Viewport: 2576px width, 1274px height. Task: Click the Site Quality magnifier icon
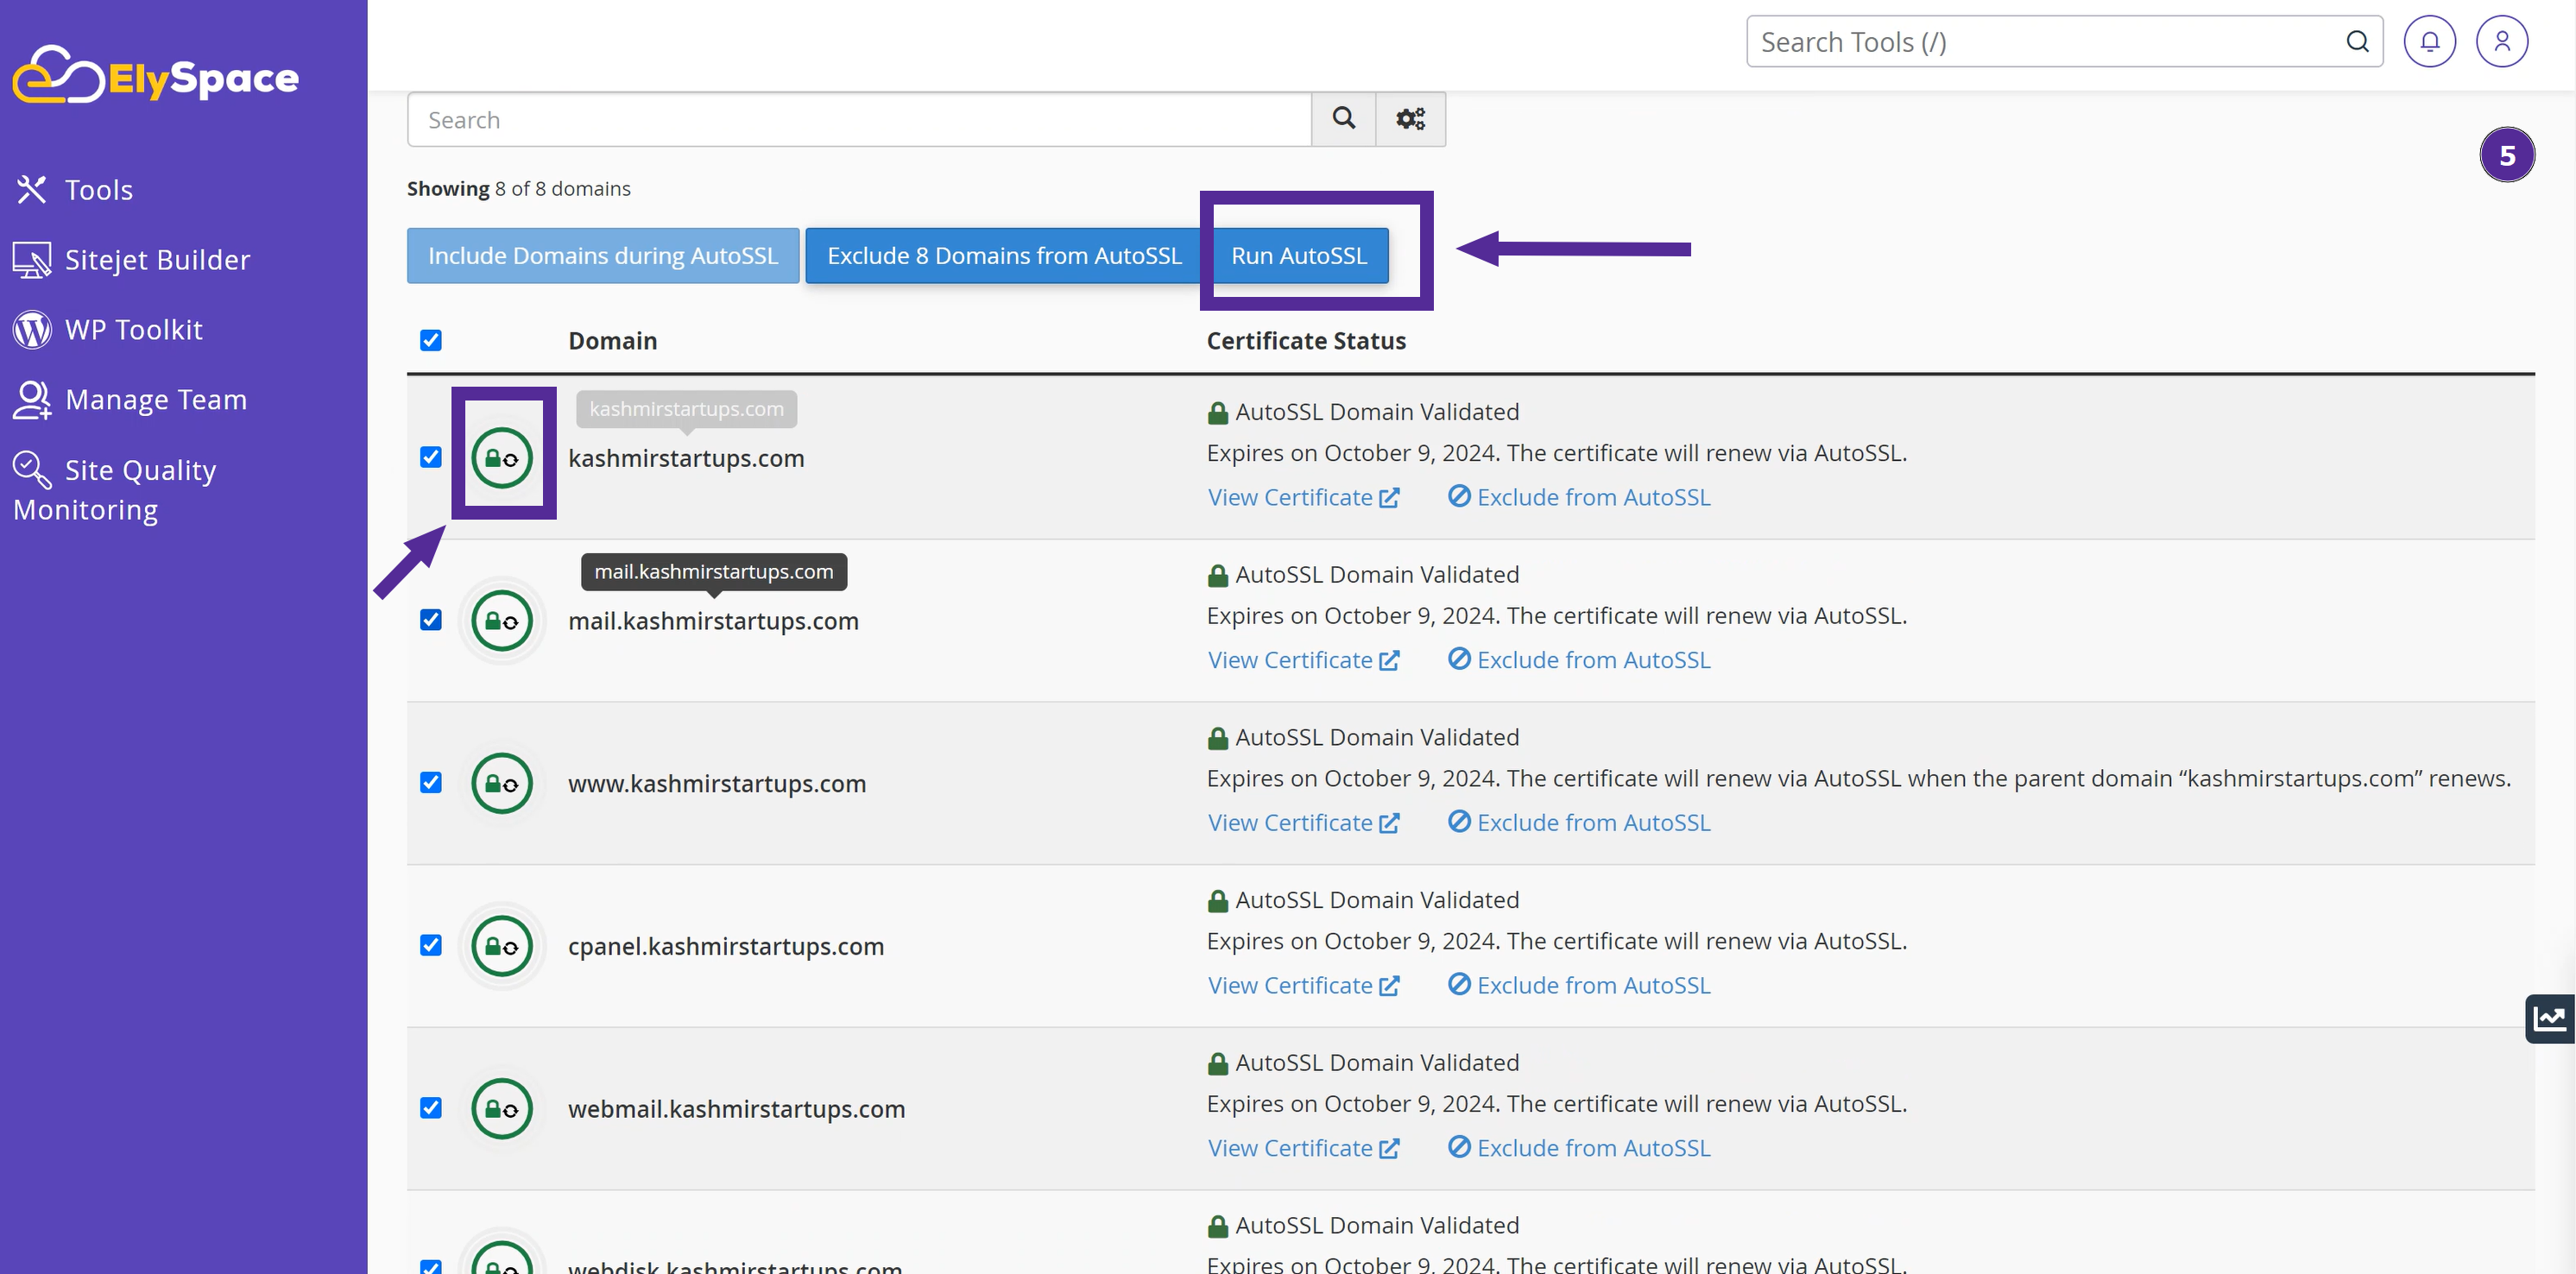32,469
